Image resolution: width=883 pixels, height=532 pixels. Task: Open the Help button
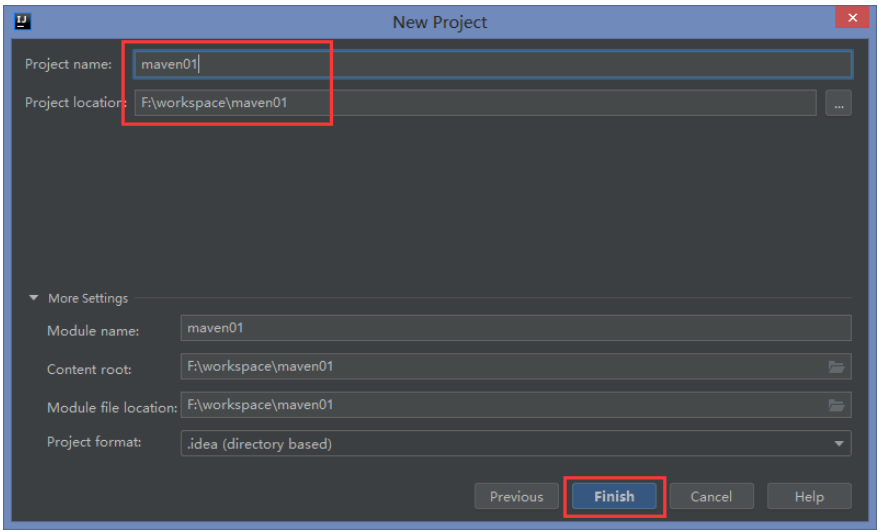(809, 497)
